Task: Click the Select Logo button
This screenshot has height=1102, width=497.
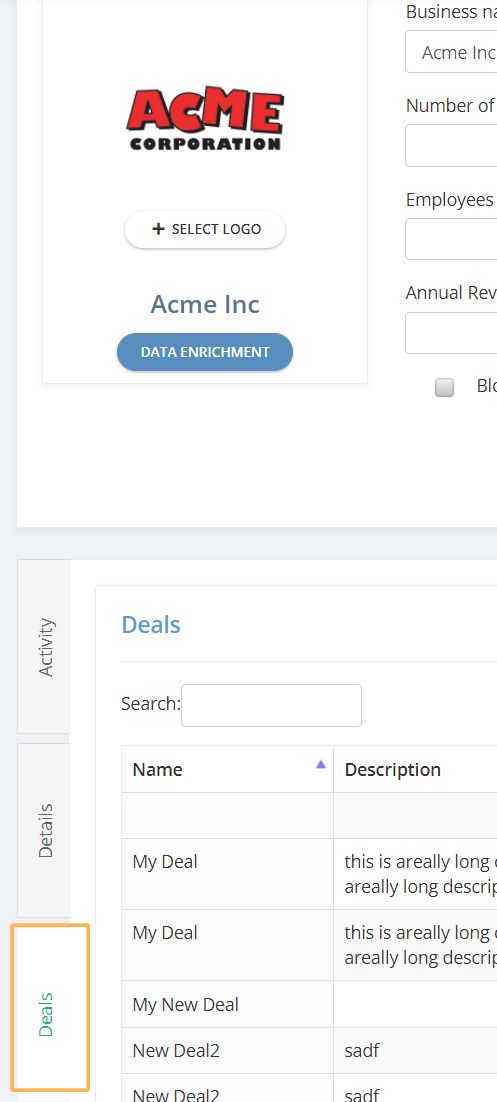Action: click(x=205, y=229)
